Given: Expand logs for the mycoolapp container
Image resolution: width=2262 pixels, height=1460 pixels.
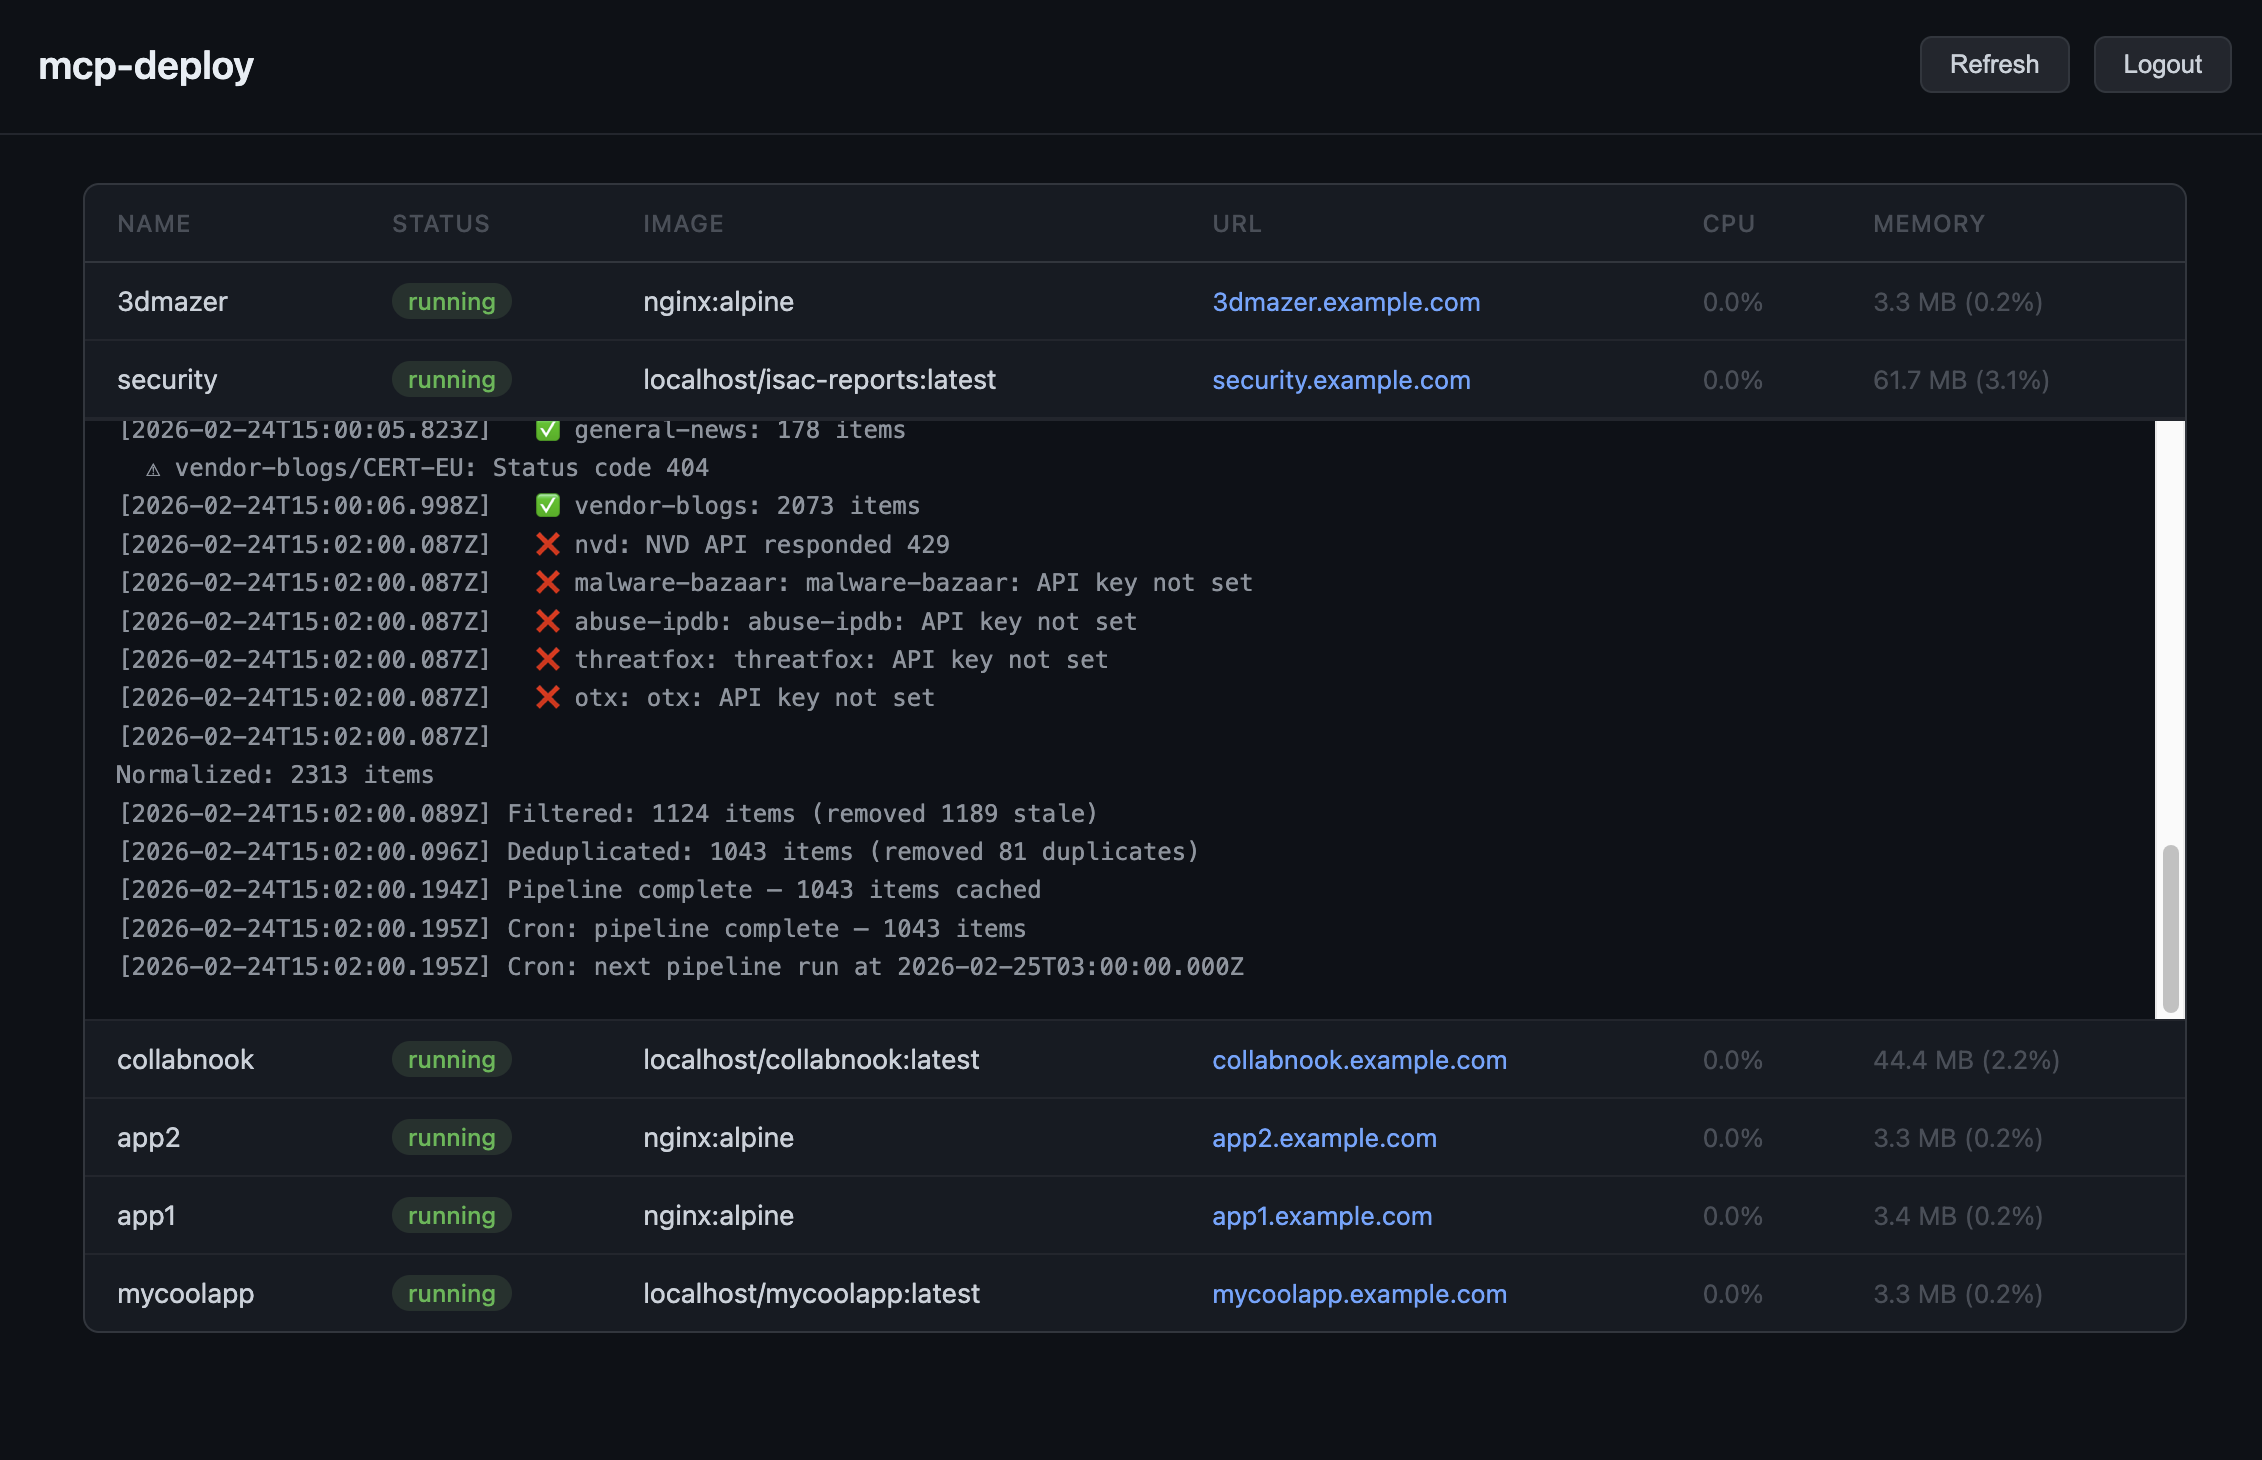Looking at the screenshot, I should pos(186,1293).
